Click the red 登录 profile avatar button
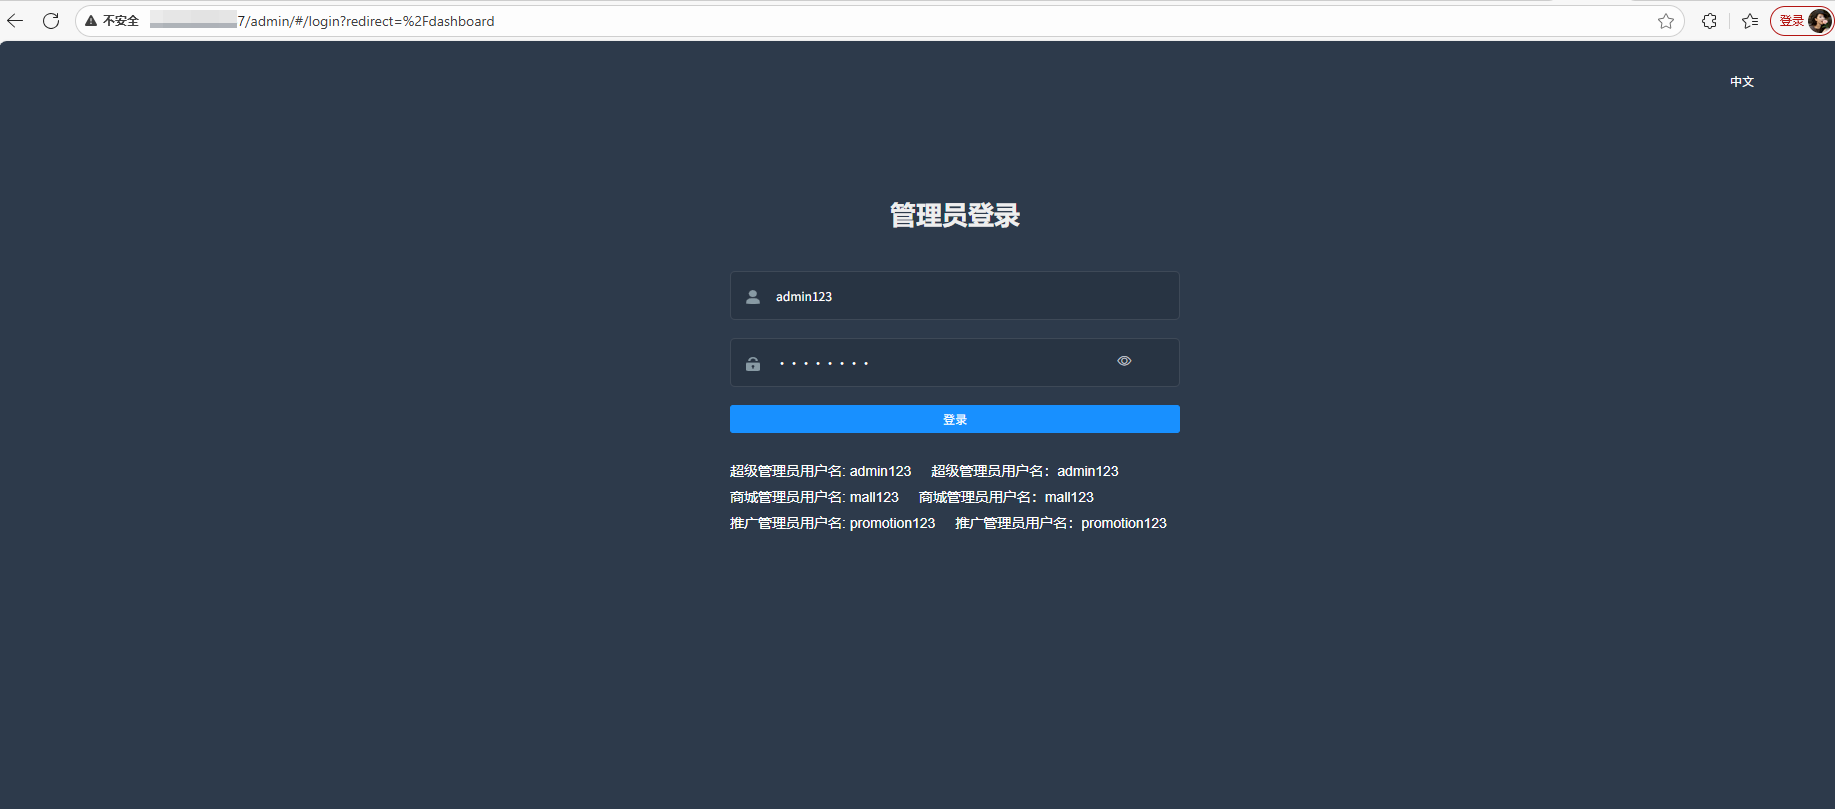The height and width of the screenshot is (809, 1835). pyautogui.click(x=1802, y=21)
